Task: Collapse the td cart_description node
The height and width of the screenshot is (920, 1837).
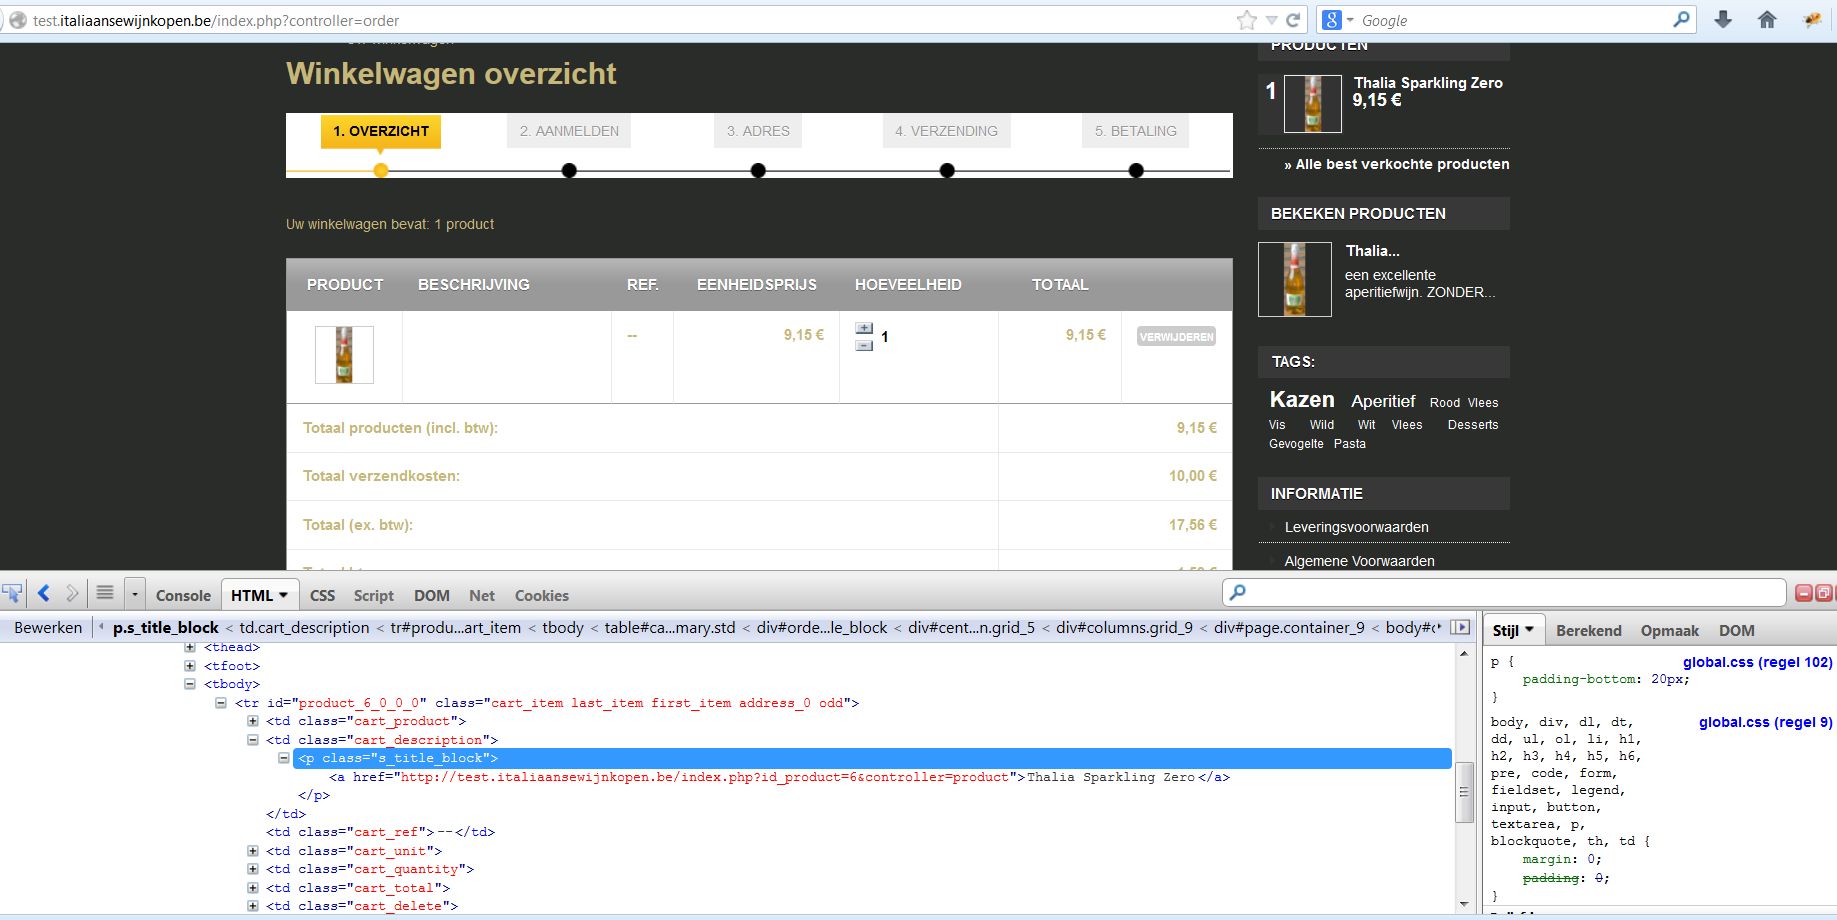Action: tap(253, 740)
